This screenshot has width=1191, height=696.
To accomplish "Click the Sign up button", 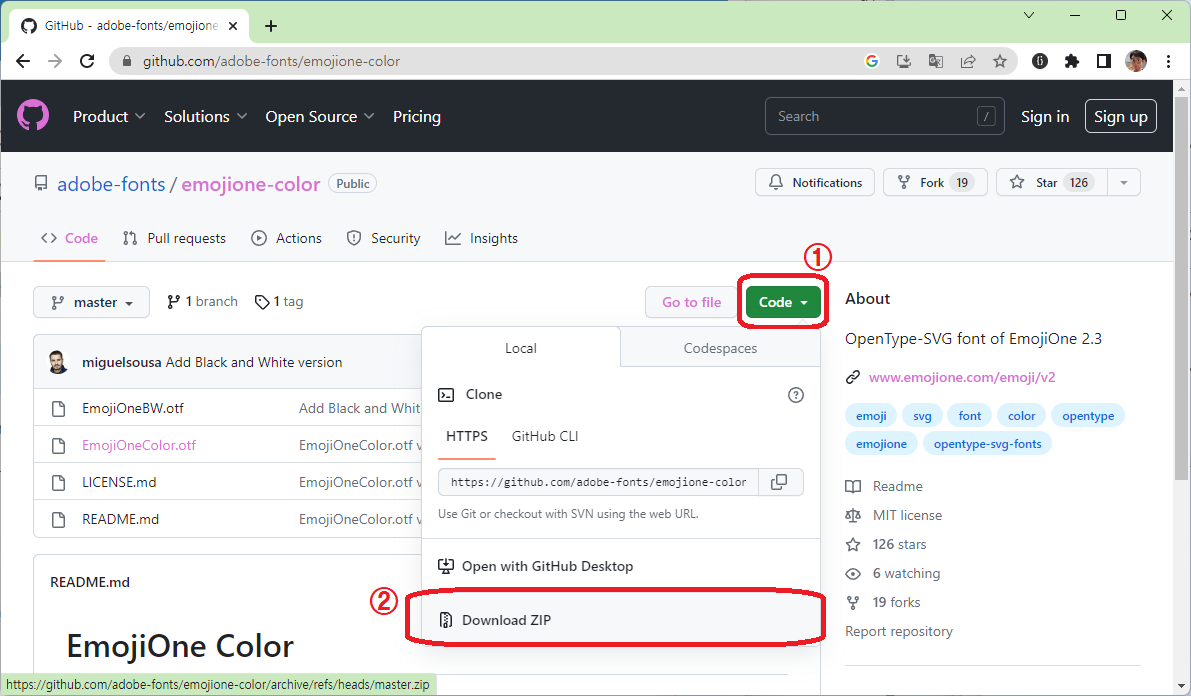I will (x=1120, y=116).
